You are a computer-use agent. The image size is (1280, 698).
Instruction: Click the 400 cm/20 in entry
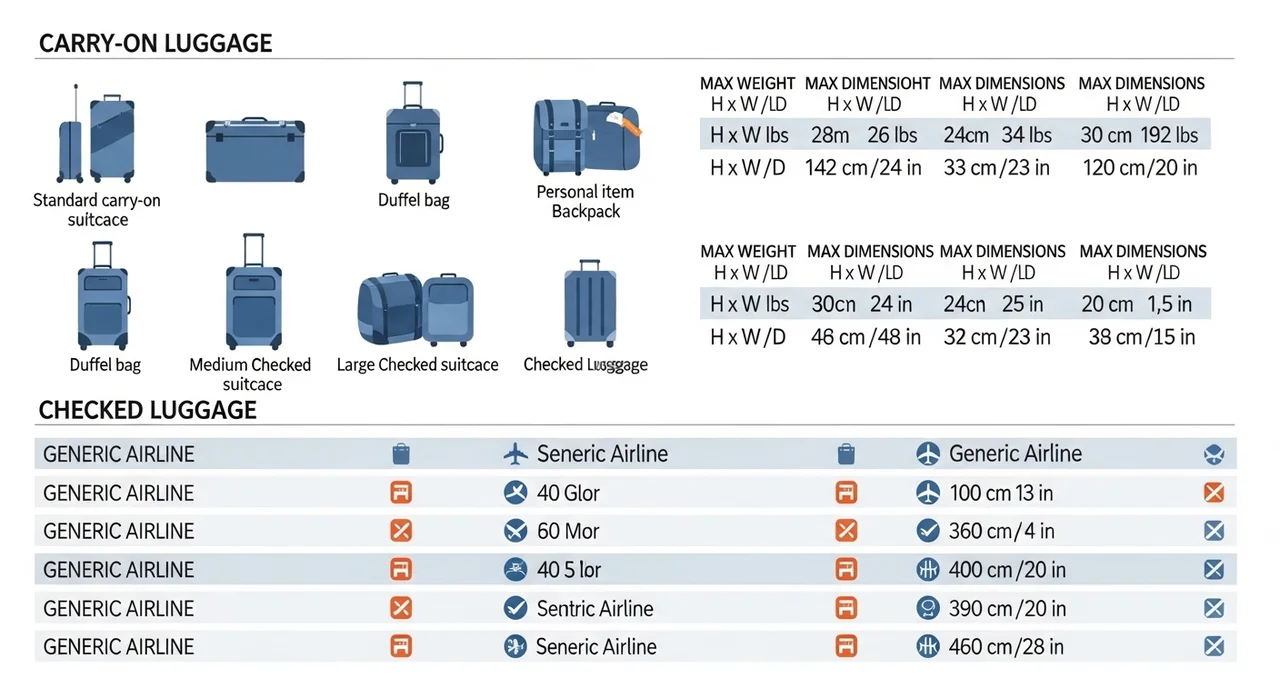coord(1007,570)
